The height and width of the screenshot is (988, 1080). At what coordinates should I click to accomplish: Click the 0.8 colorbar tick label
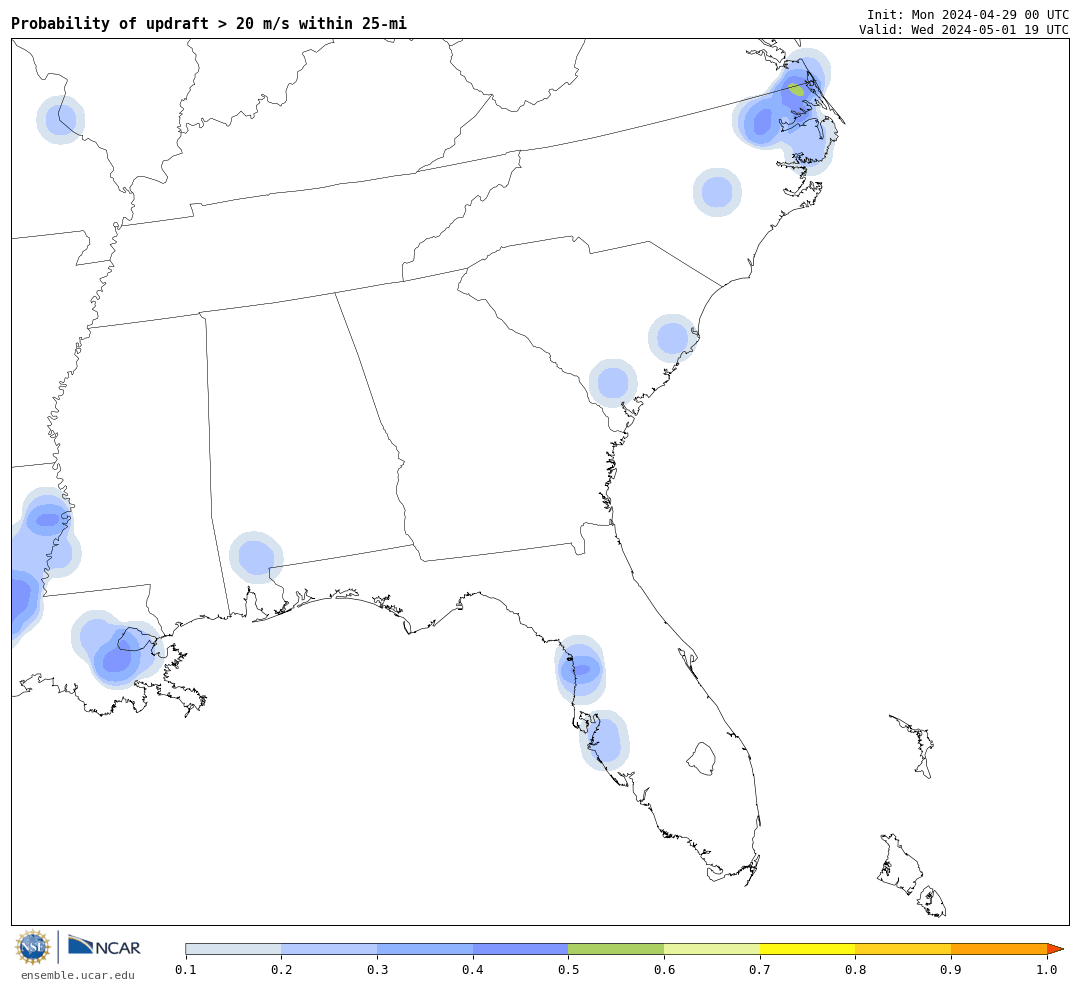tap(856, 970)
